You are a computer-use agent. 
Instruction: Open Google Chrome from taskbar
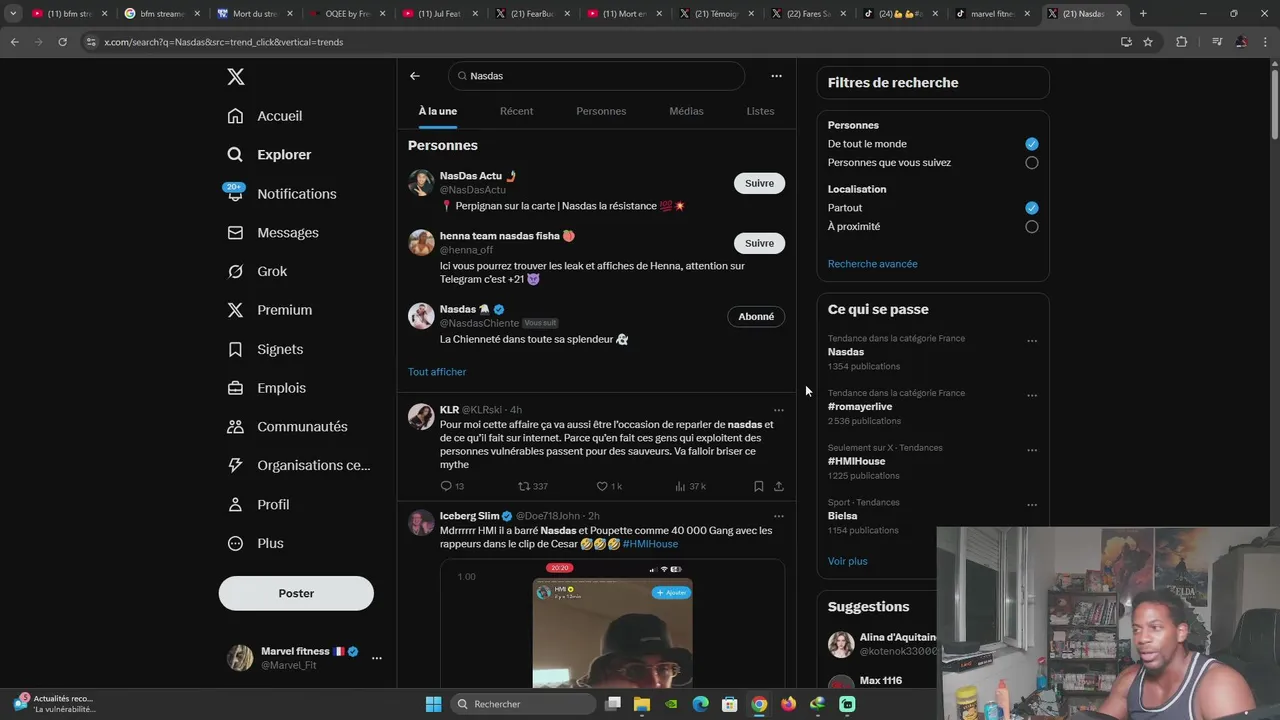click(759, 704)
